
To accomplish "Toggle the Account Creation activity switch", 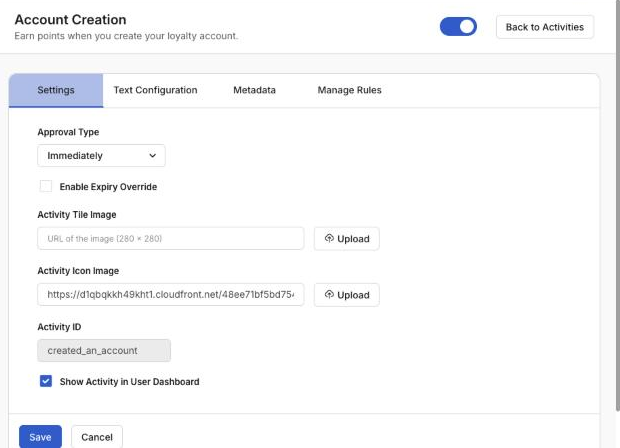I will tap(458, 26).
